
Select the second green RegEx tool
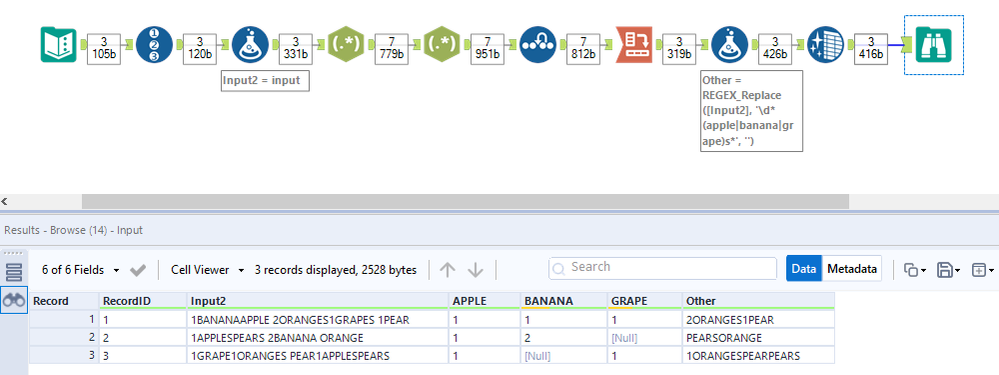(442, 45)
